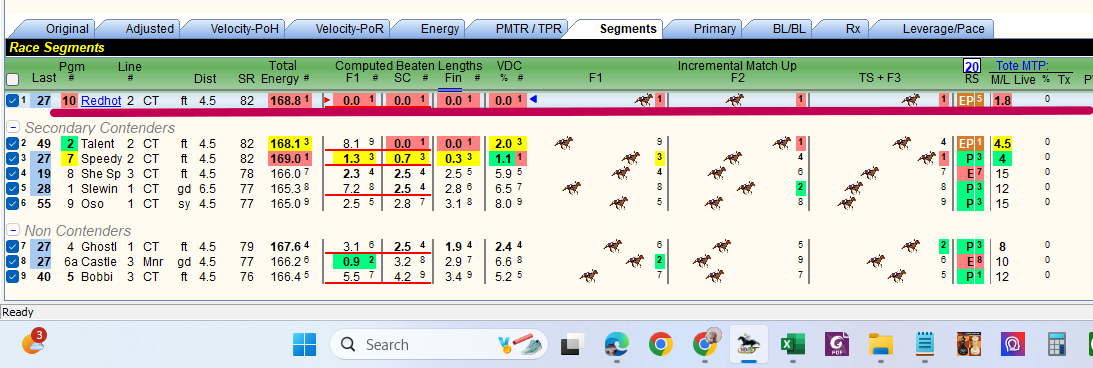This screenshot has height=368, width=1093.
Task: Switch to the BL/BL tab
Action: coord(789,29)
